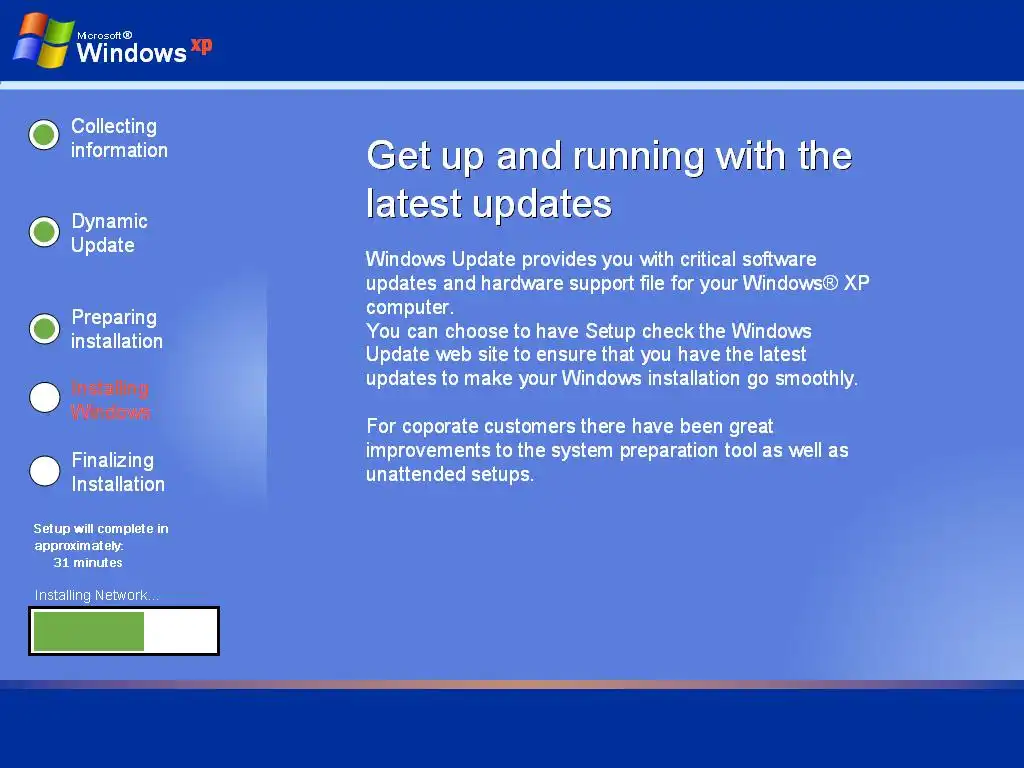Click the 'You can choose to have Setup' paragraph

click(x=611, y=355)
